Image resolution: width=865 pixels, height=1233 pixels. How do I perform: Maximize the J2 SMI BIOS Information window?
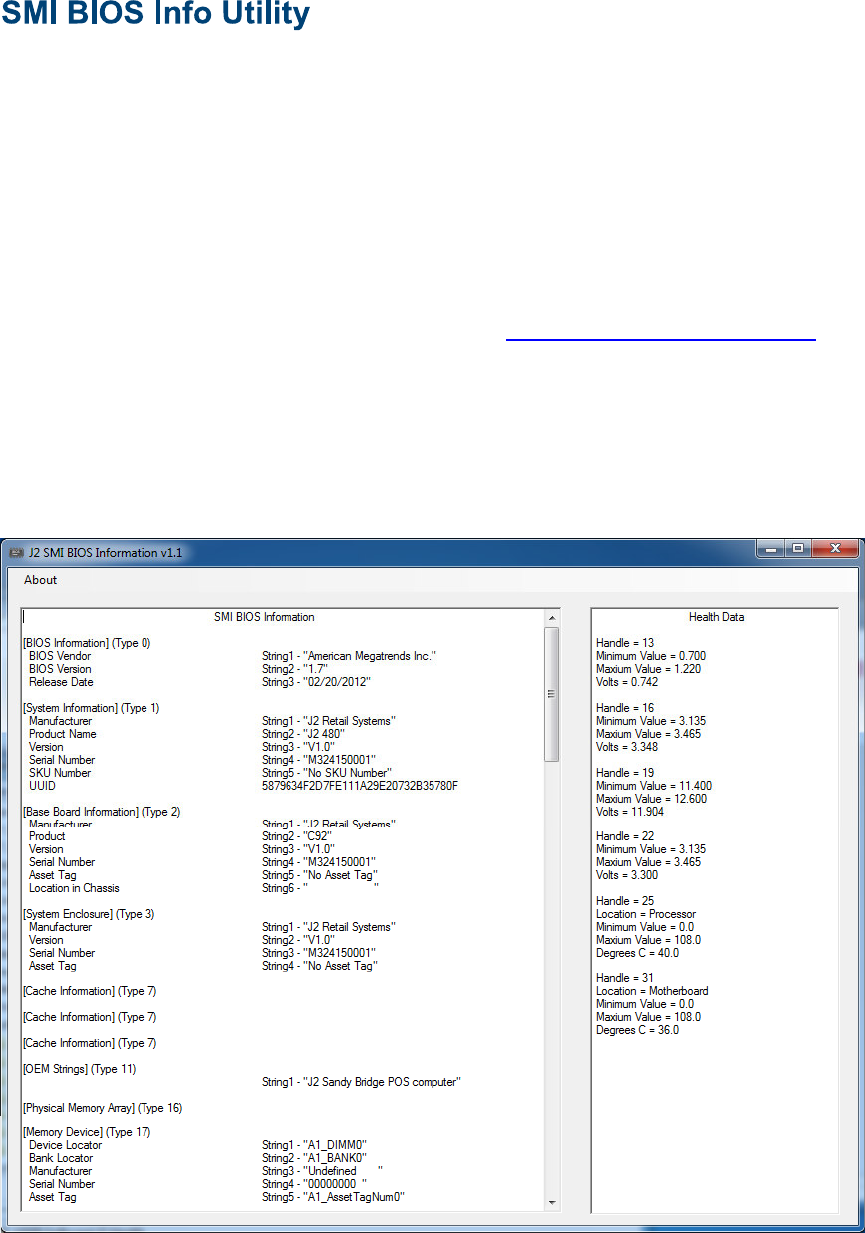tap(797, 549)
